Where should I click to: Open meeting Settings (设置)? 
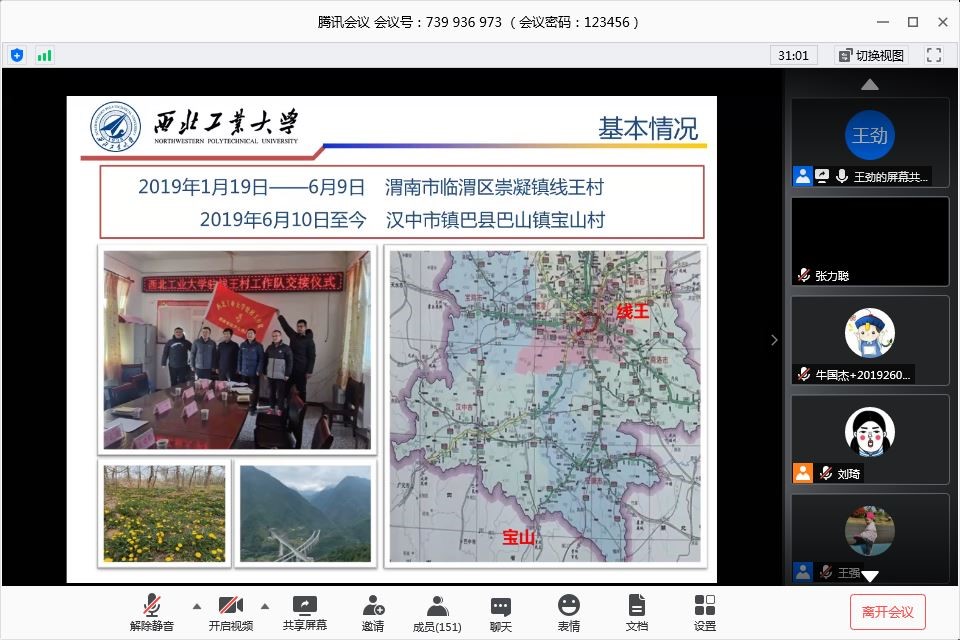coord(704,612)
